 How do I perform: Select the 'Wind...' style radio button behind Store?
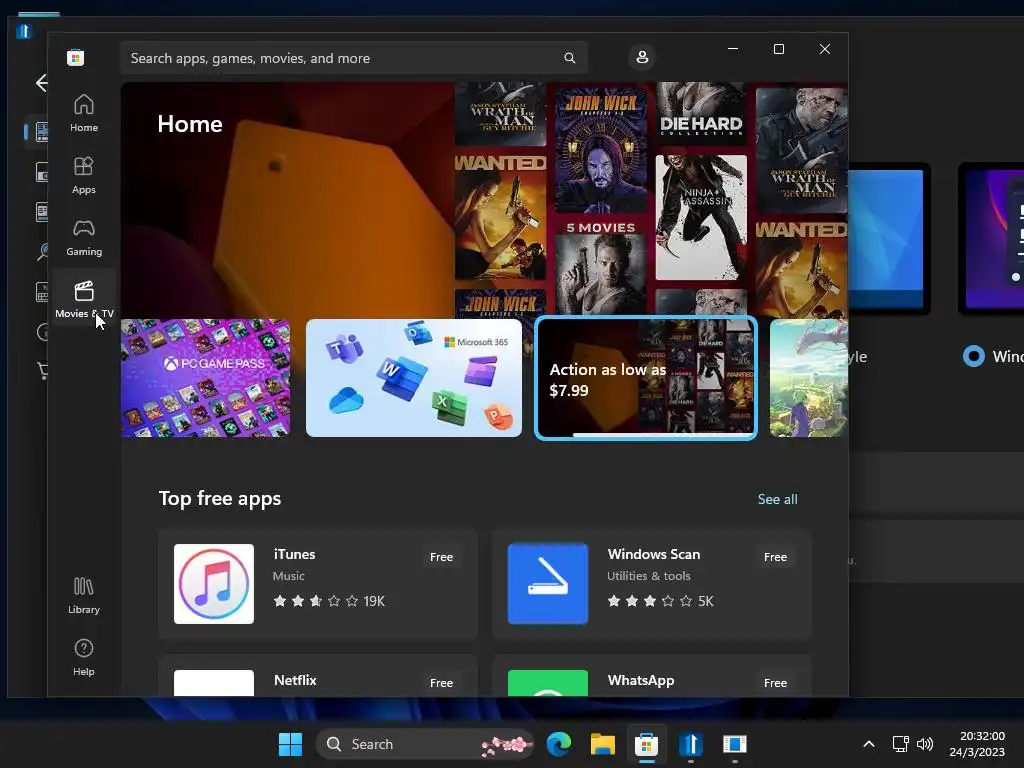coord(974,356)
